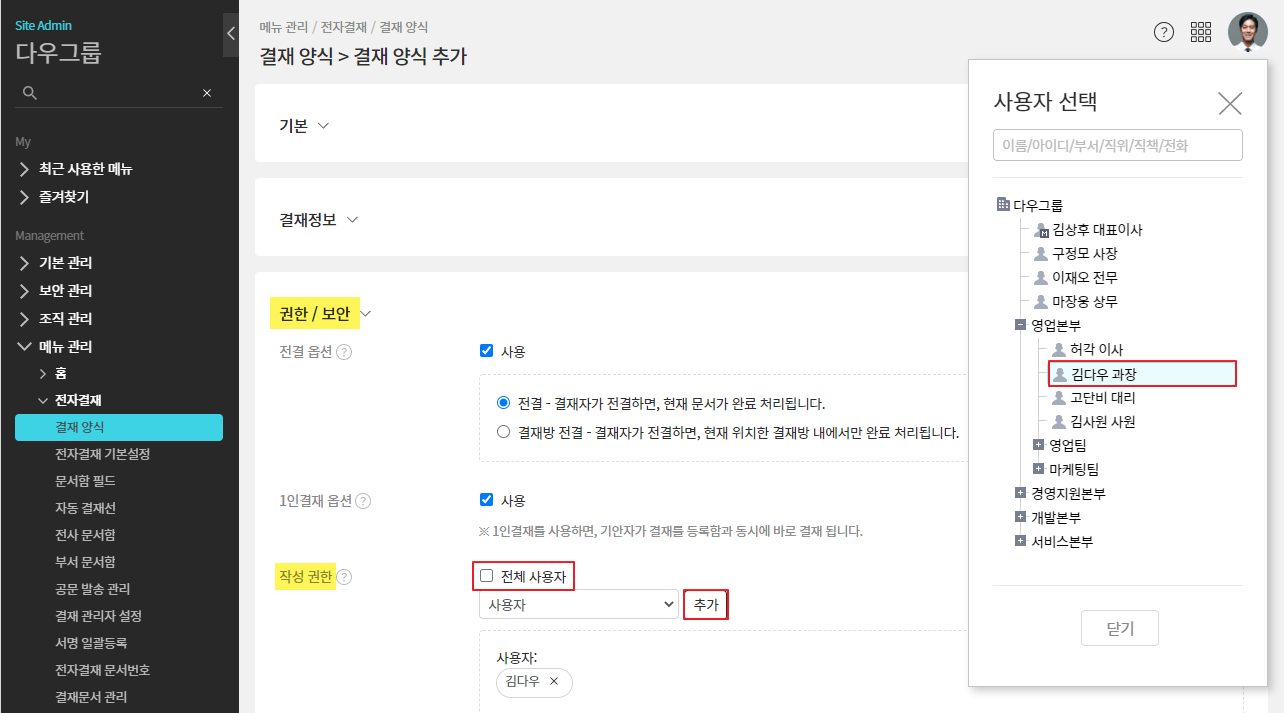Expand the 경영지원본부 tree node
Screen dimensions: 1284x713
click(1020, 493)
